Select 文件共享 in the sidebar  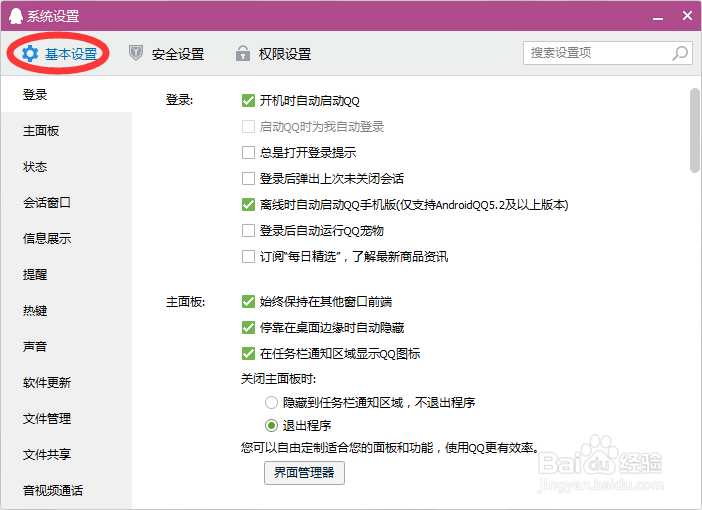pos(67,454)
